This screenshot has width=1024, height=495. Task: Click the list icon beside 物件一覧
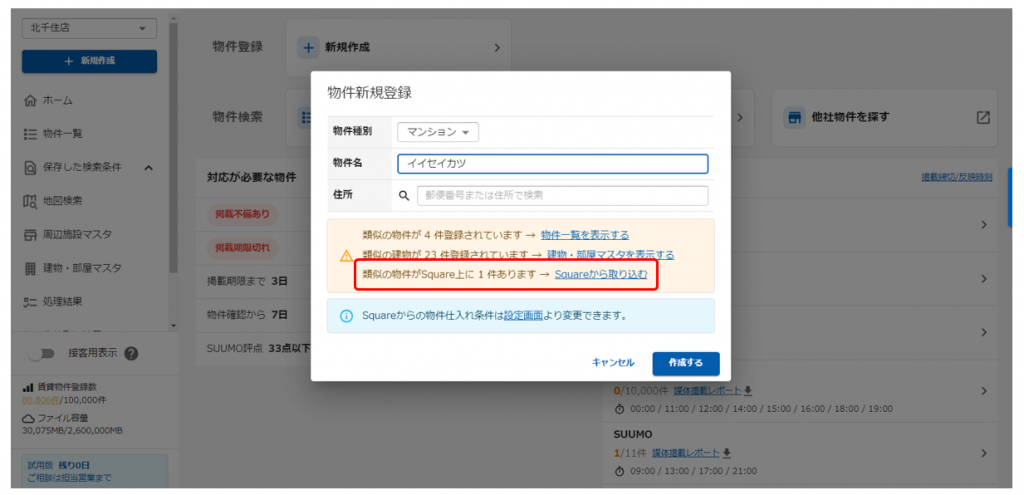pyautogui.click(x=29, y=134)
